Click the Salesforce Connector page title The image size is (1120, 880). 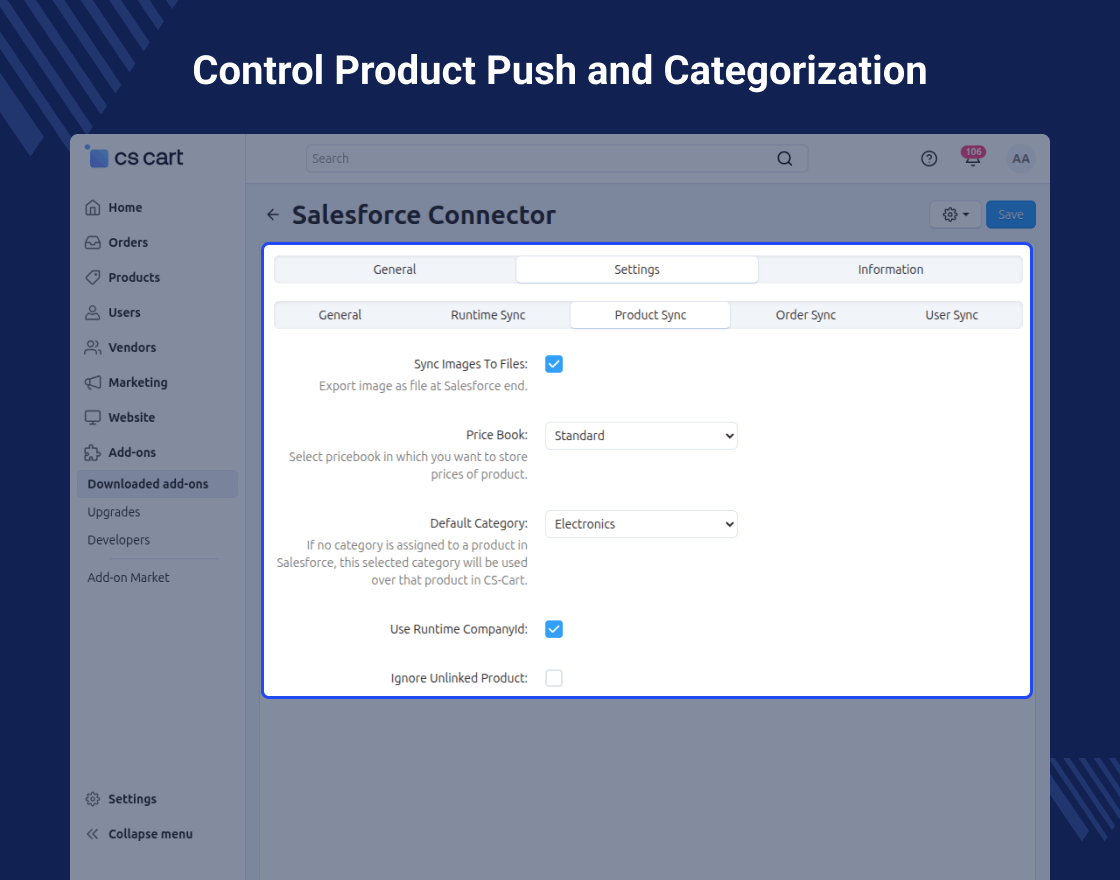tap(424, 214)
